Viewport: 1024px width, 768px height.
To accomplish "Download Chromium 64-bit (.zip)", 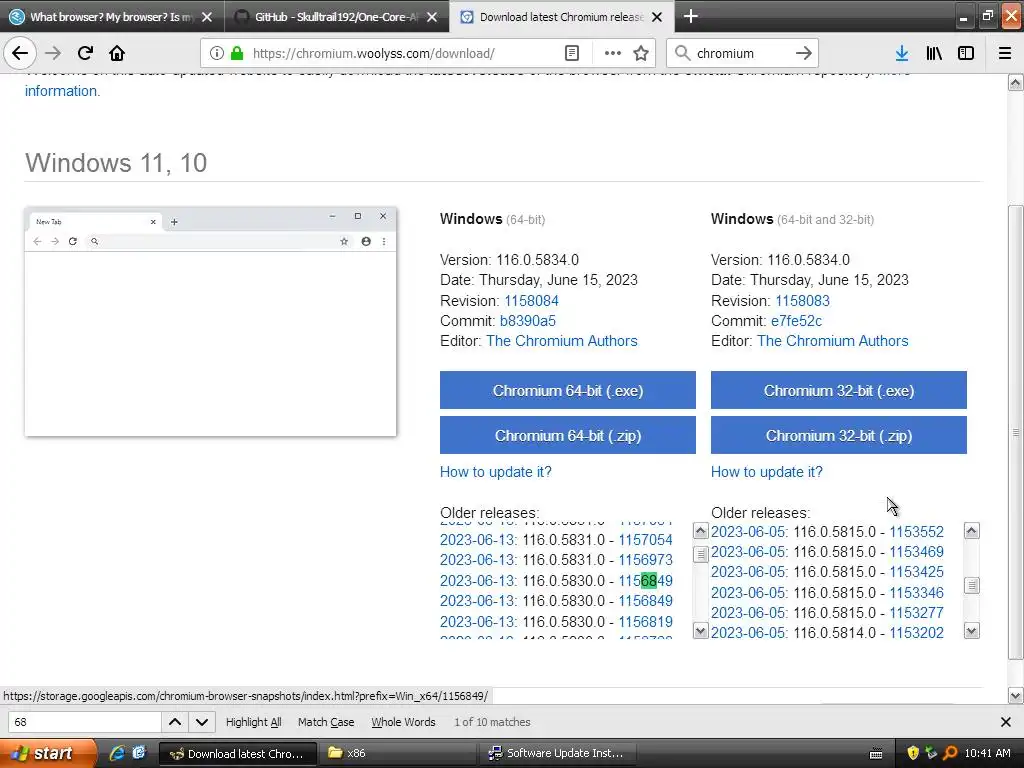I will (x=568, y=435).
